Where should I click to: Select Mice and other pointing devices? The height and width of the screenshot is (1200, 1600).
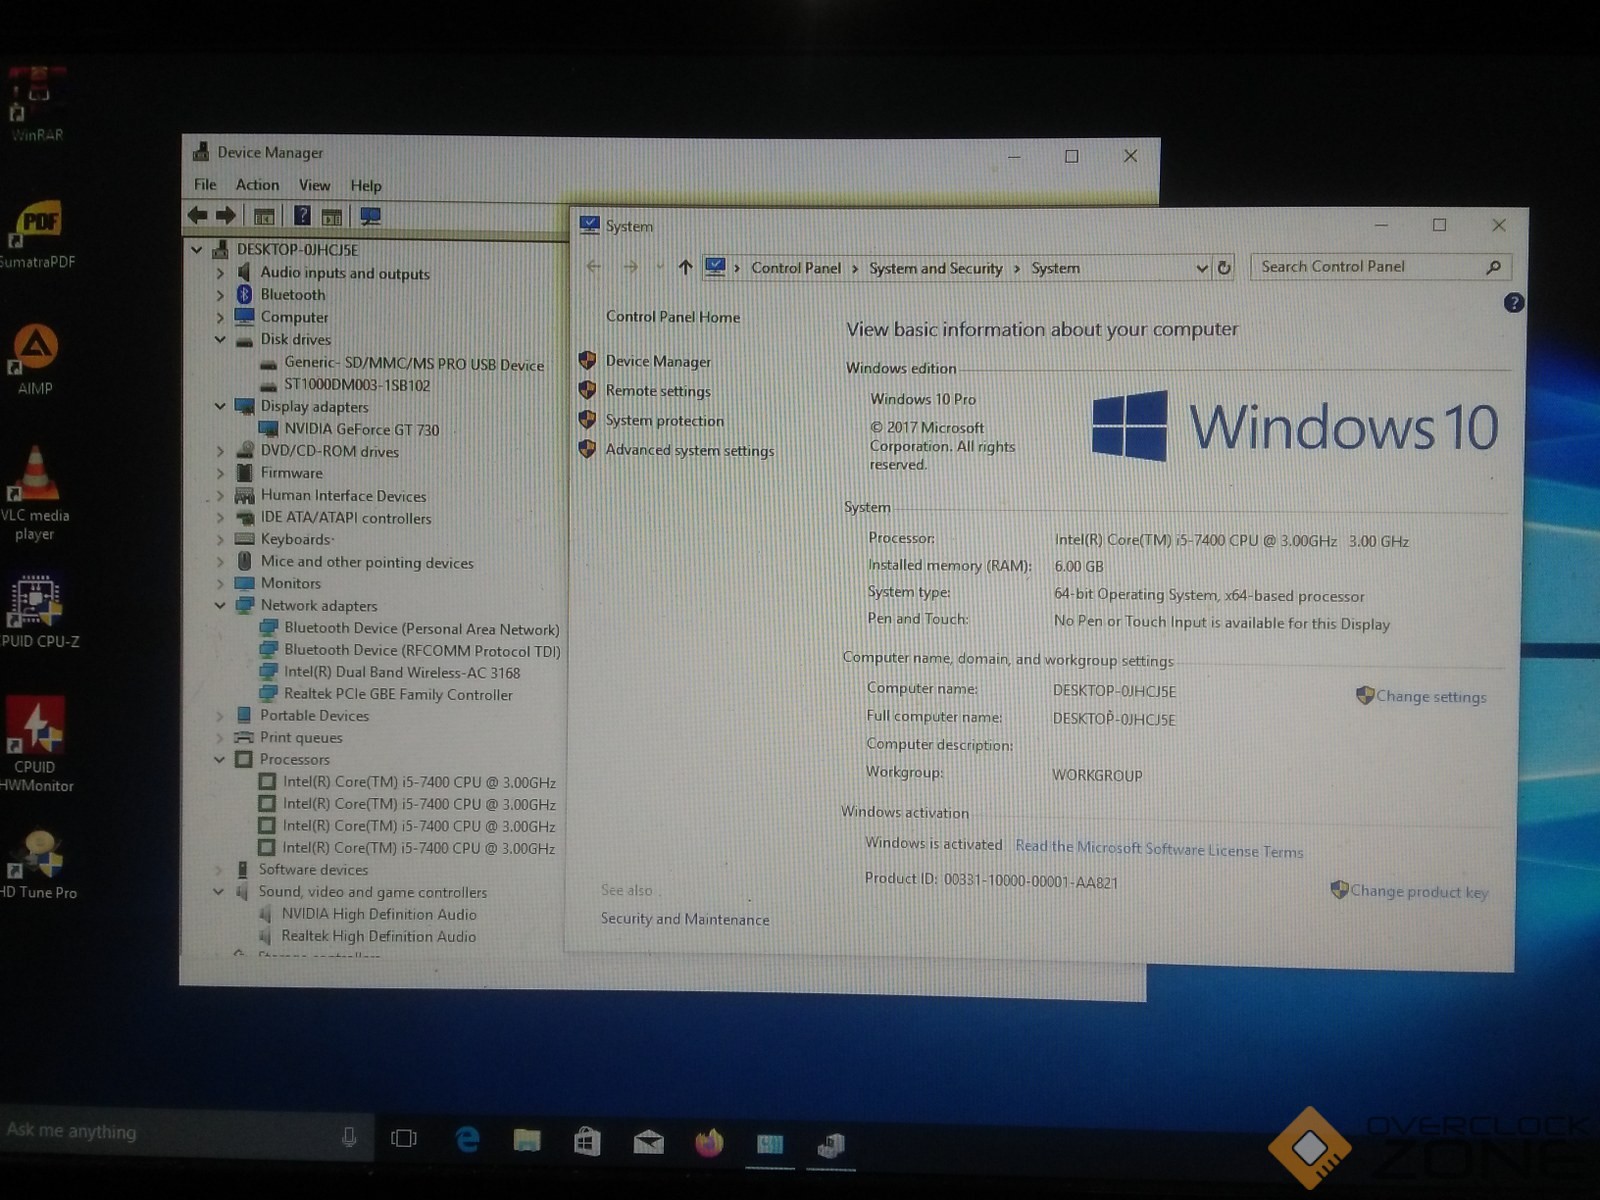coord(367,562)
